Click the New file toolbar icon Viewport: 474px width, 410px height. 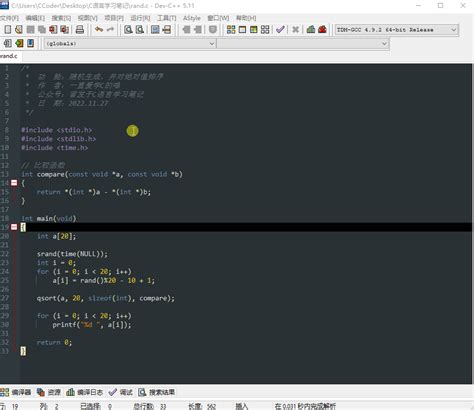pyautogui.click(x=7, y=30)
